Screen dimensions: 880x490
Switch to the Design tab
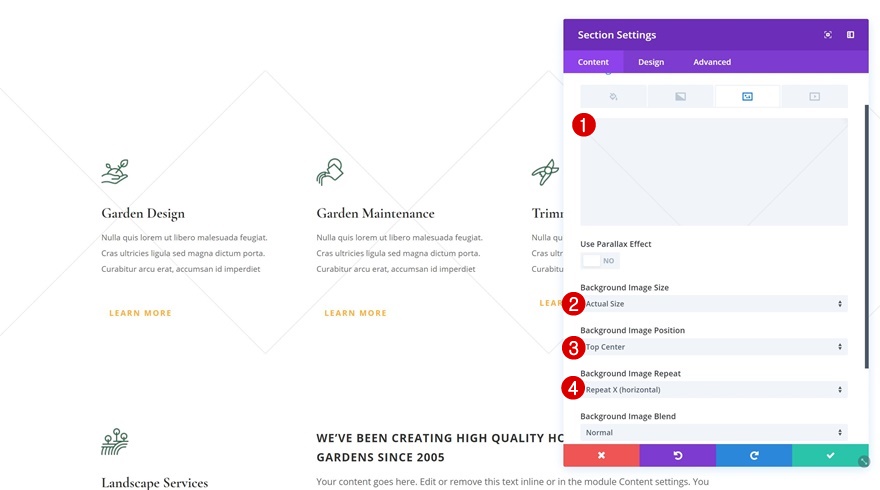click(x=651, y=62)
